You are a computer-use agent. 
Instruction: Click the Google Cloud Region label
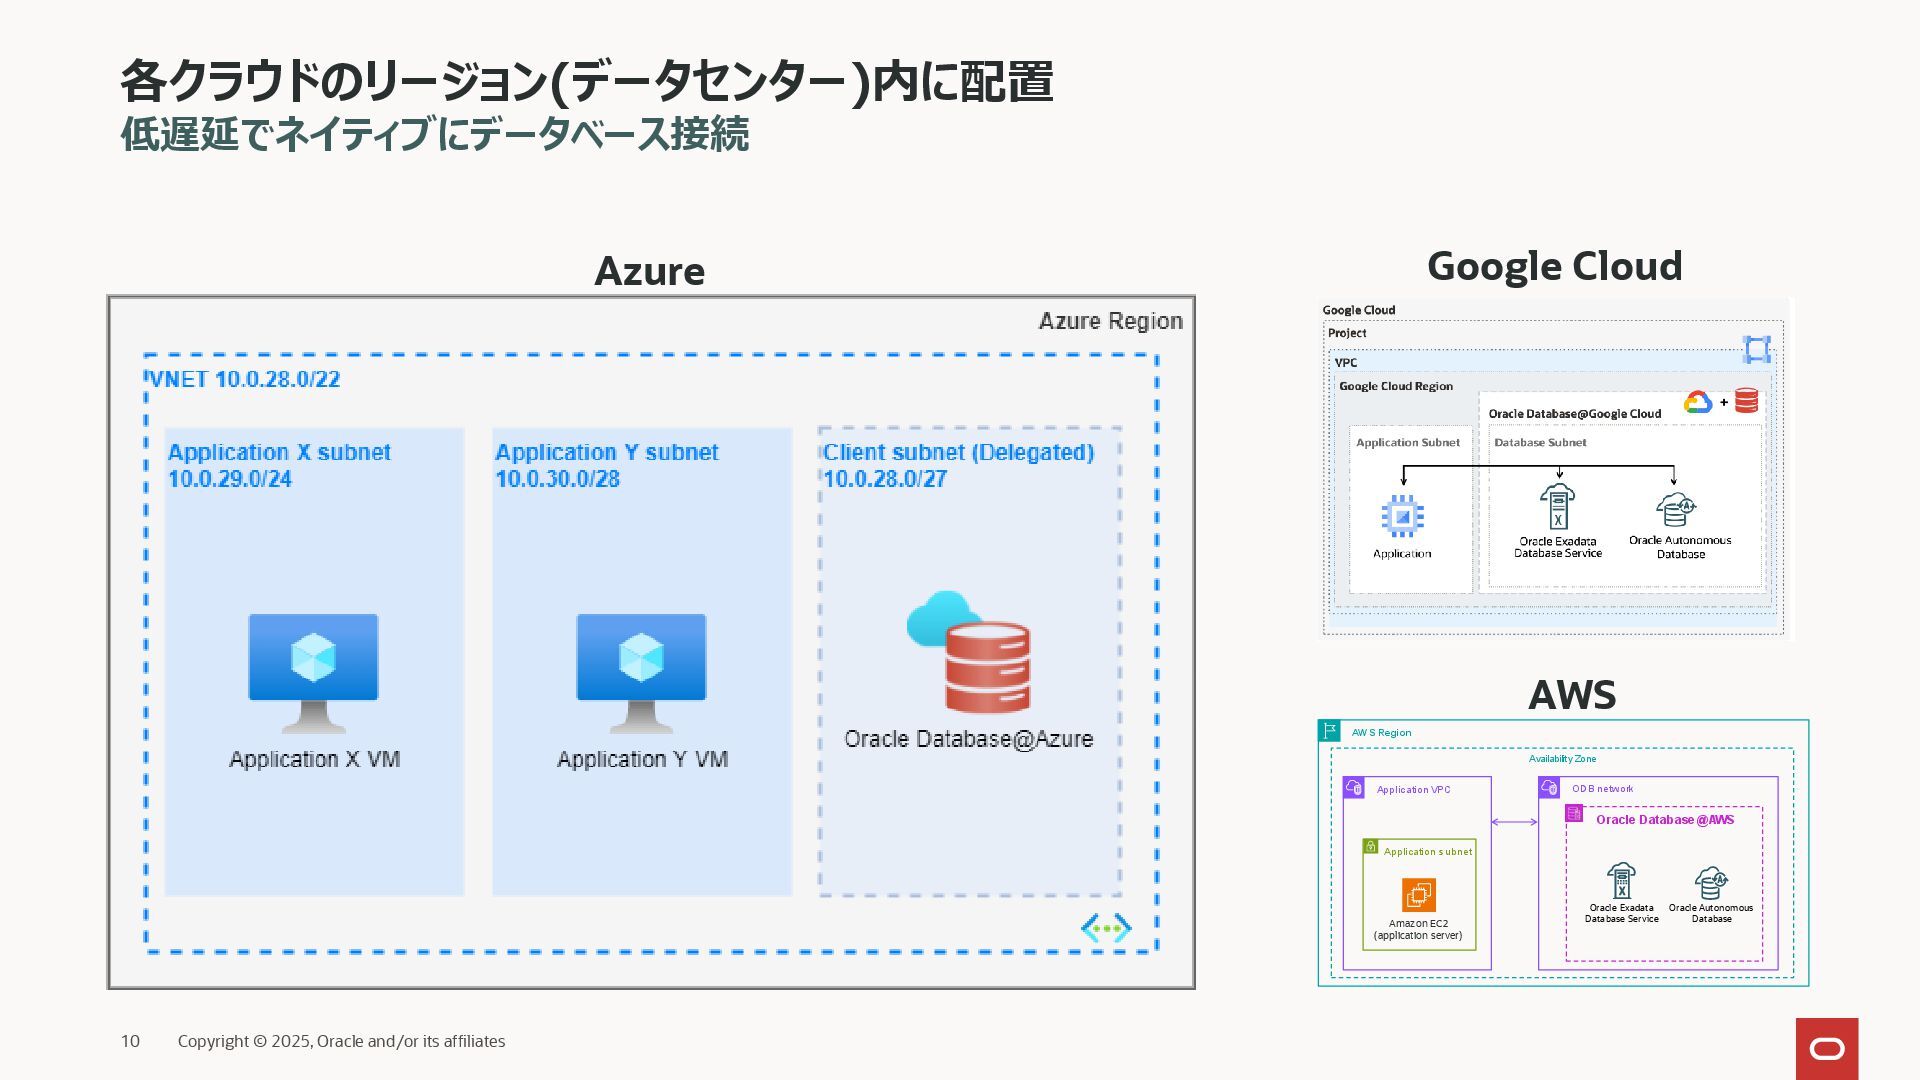click(x=1396, y=386)
